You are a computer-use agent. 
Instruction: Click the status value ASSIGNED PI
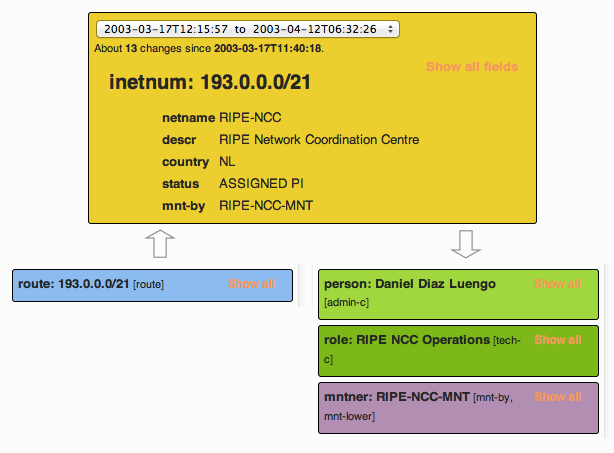tap(261, 184)
